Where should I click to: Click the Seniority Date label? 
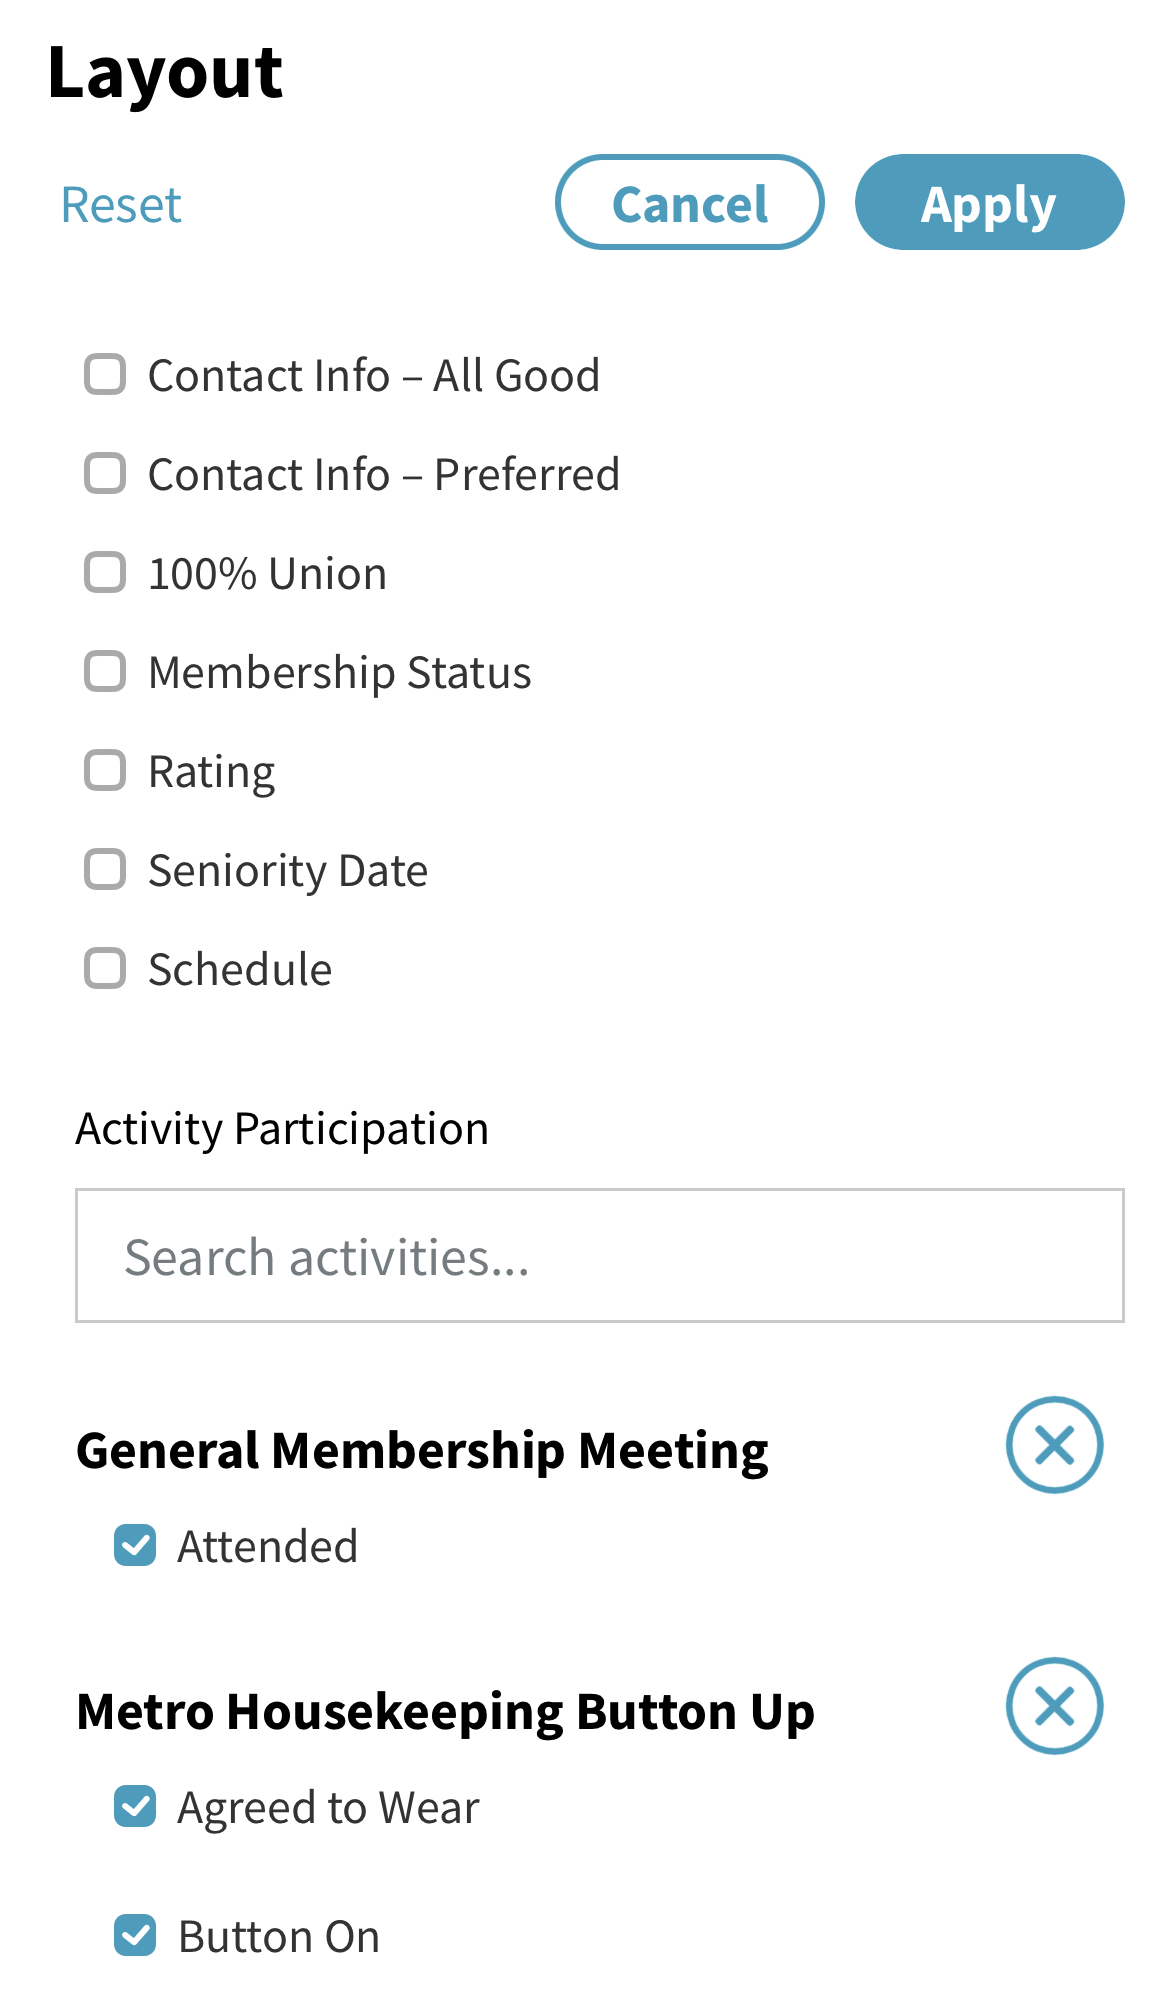click(288, 870)
